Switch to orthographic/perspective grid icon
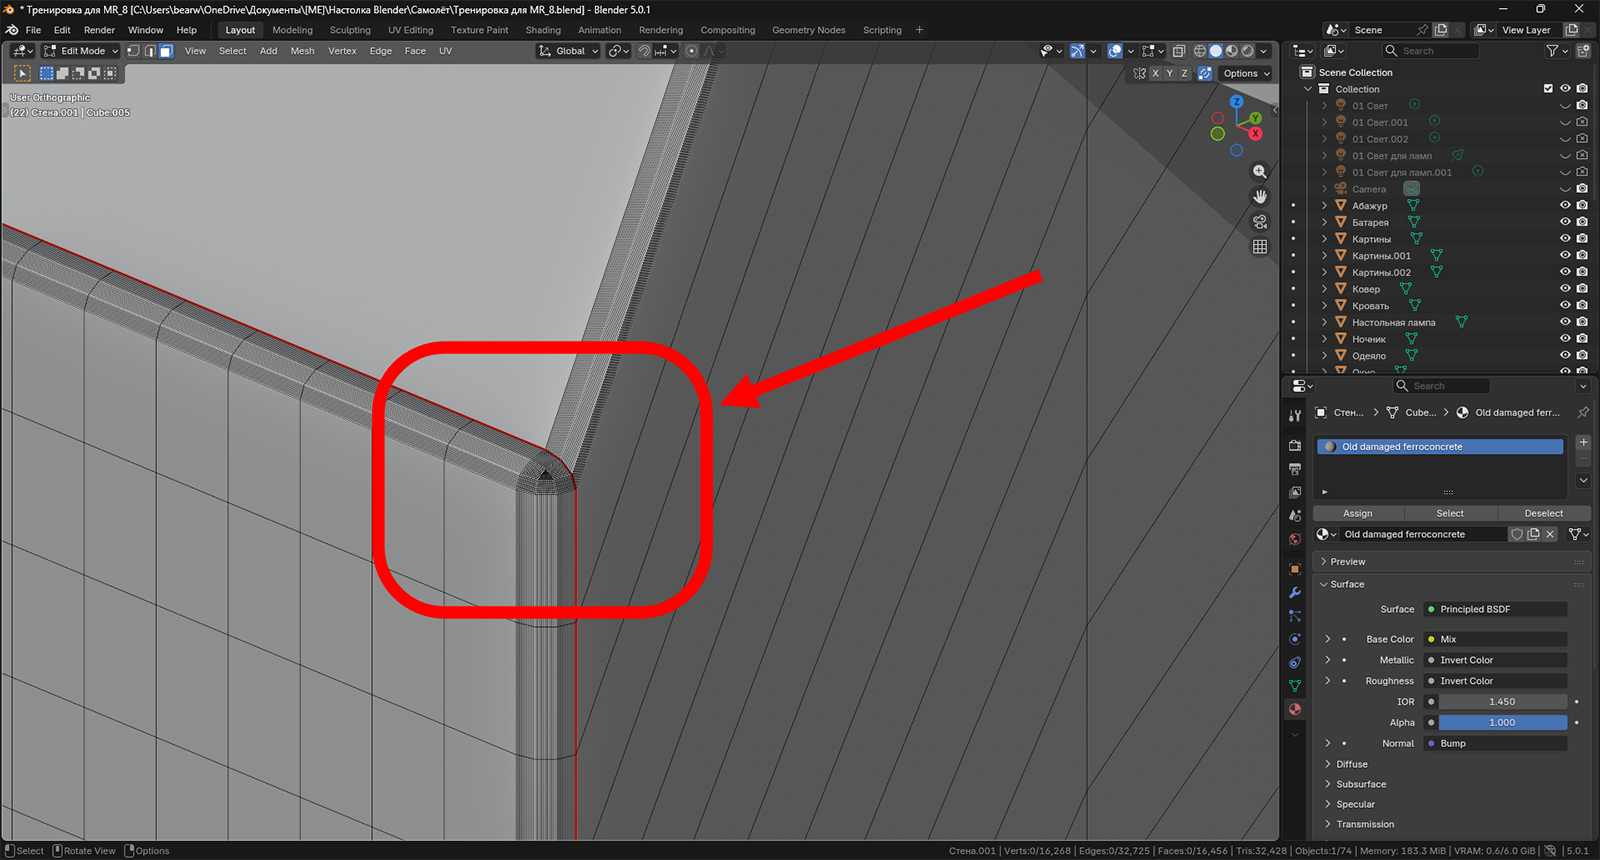1600x860 pixels. point(1260,247)
